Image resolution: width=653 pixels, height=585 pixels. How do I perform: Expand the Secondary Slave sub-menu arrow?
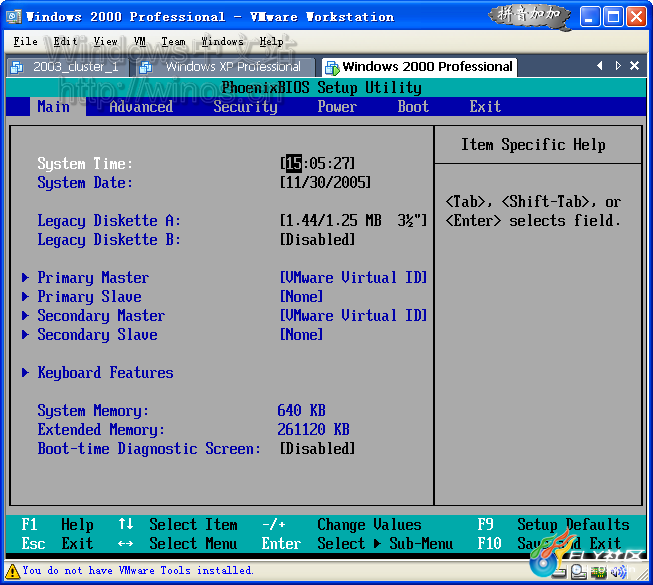pos(25,334)
